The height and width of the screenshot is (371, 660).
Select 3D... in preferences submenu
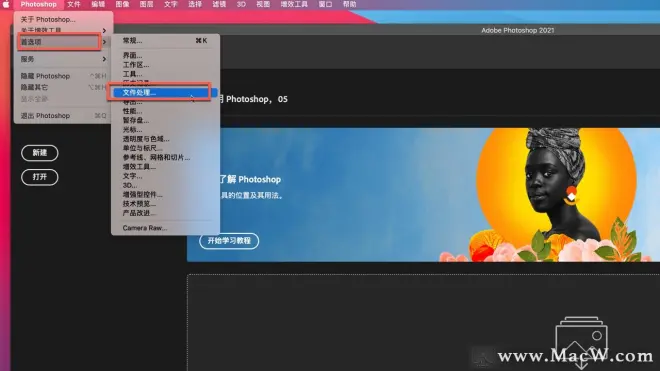(165, 185)
